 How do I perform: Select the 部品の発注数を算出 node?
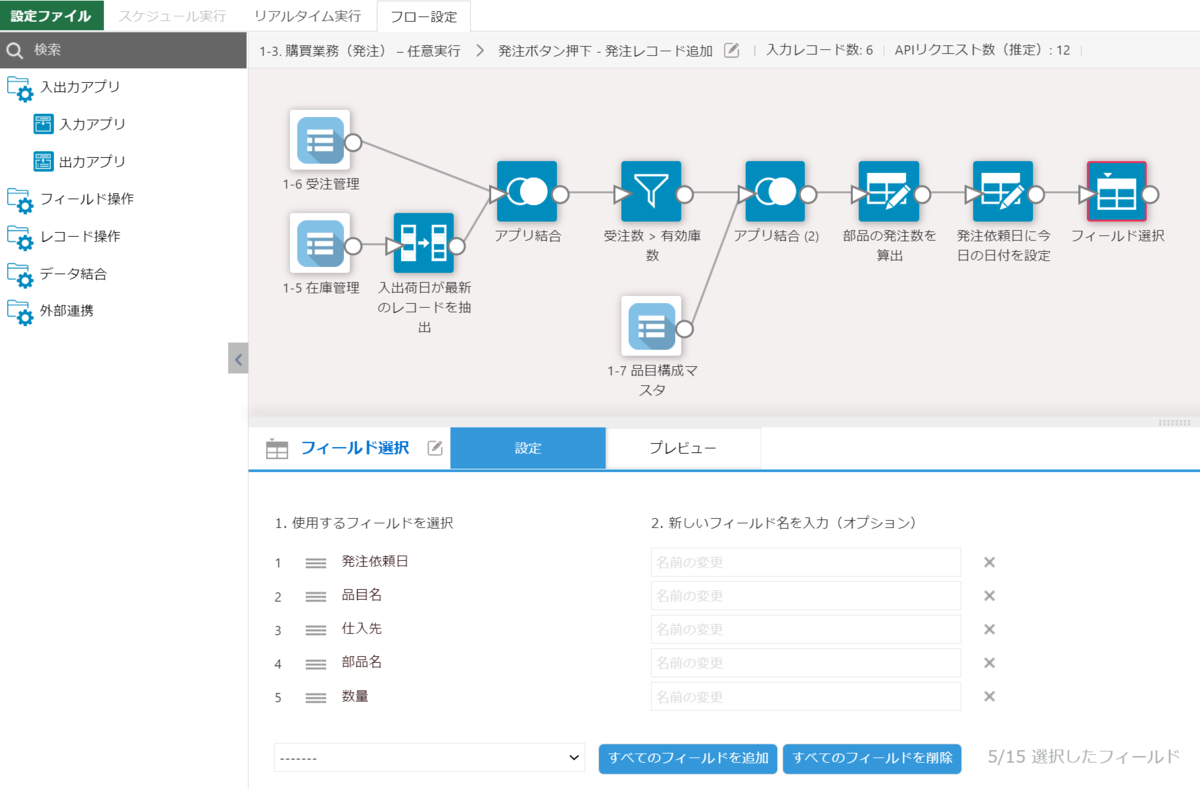888,191
